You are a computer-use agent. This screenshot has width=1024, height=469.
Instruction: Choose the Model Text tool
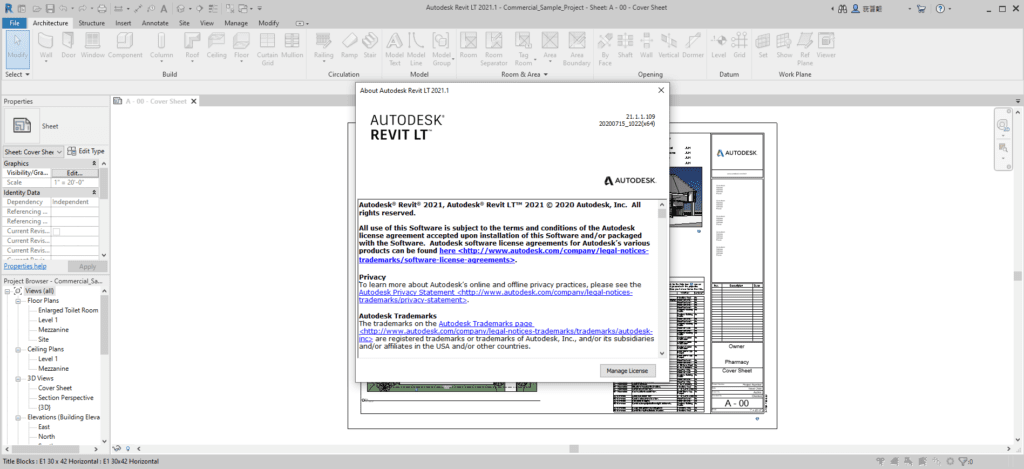394,49
